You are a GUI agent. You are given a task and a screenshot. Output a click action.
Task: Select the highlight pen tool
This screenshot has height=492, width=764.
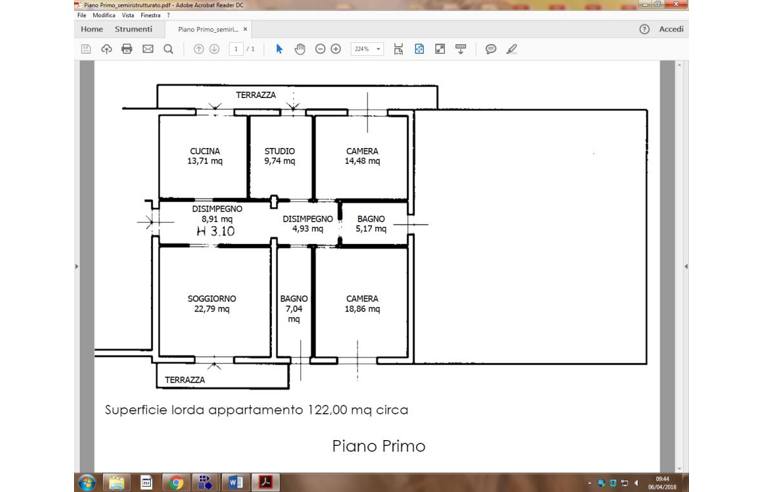(512, 49)
